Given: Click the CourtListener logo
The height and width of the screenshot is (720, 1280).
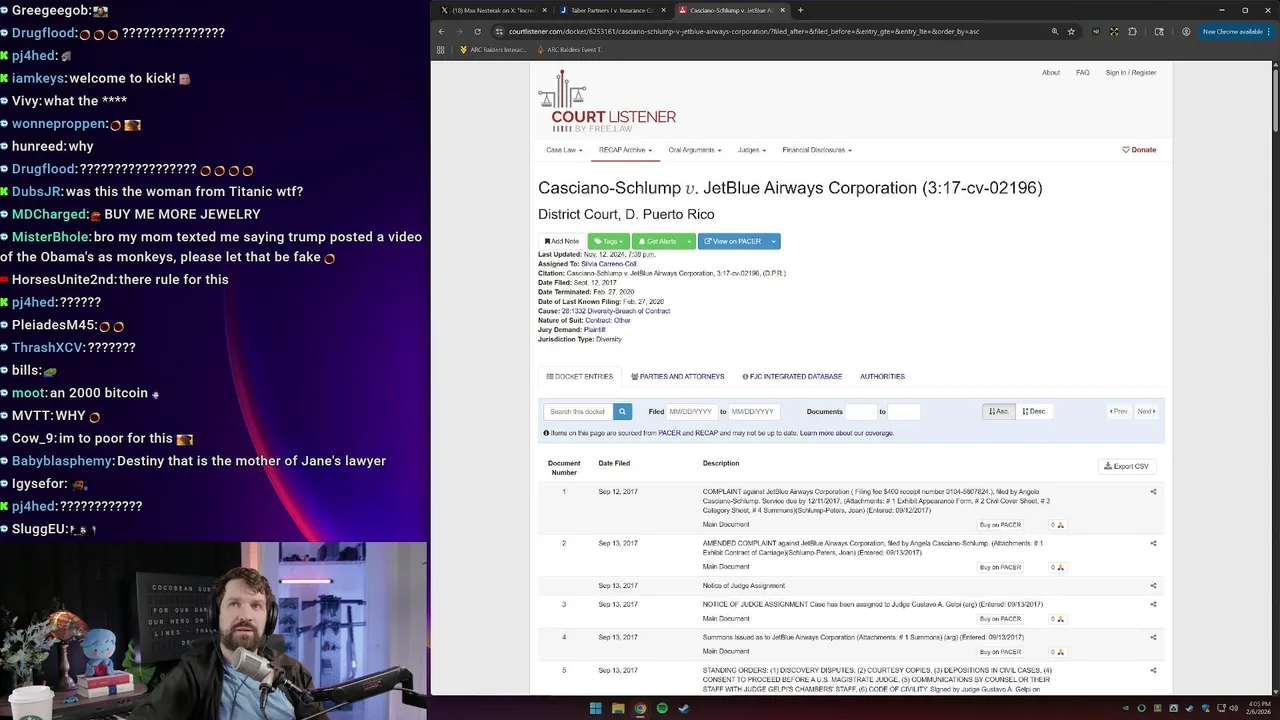Looking at the screenshot, I should [x=607, y=101].
